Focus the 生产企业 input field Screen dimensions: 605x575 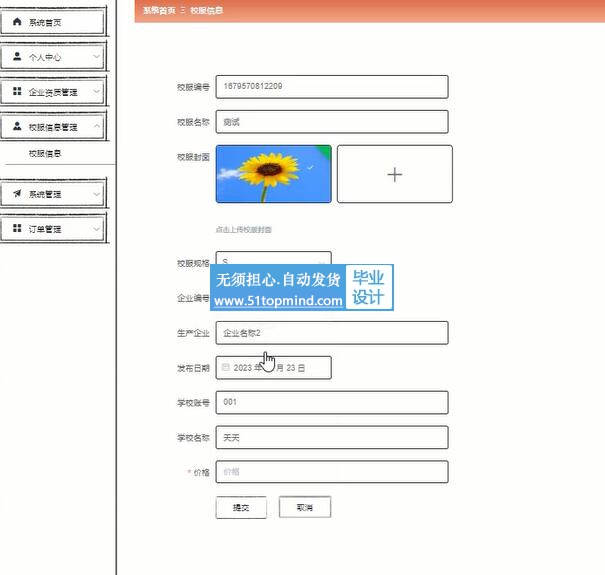(332, 333)
